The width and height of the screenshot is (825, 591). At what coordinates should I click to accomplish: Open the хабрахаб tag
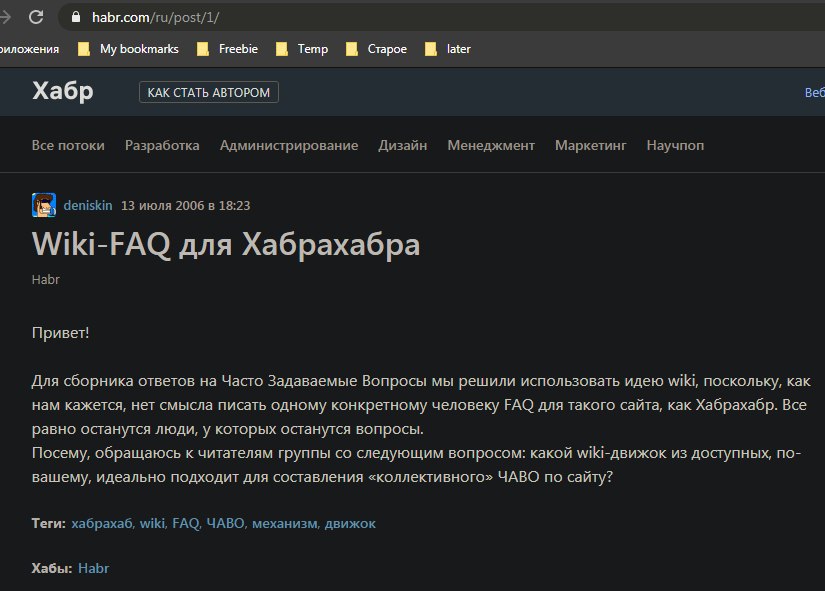coord(102,523)
